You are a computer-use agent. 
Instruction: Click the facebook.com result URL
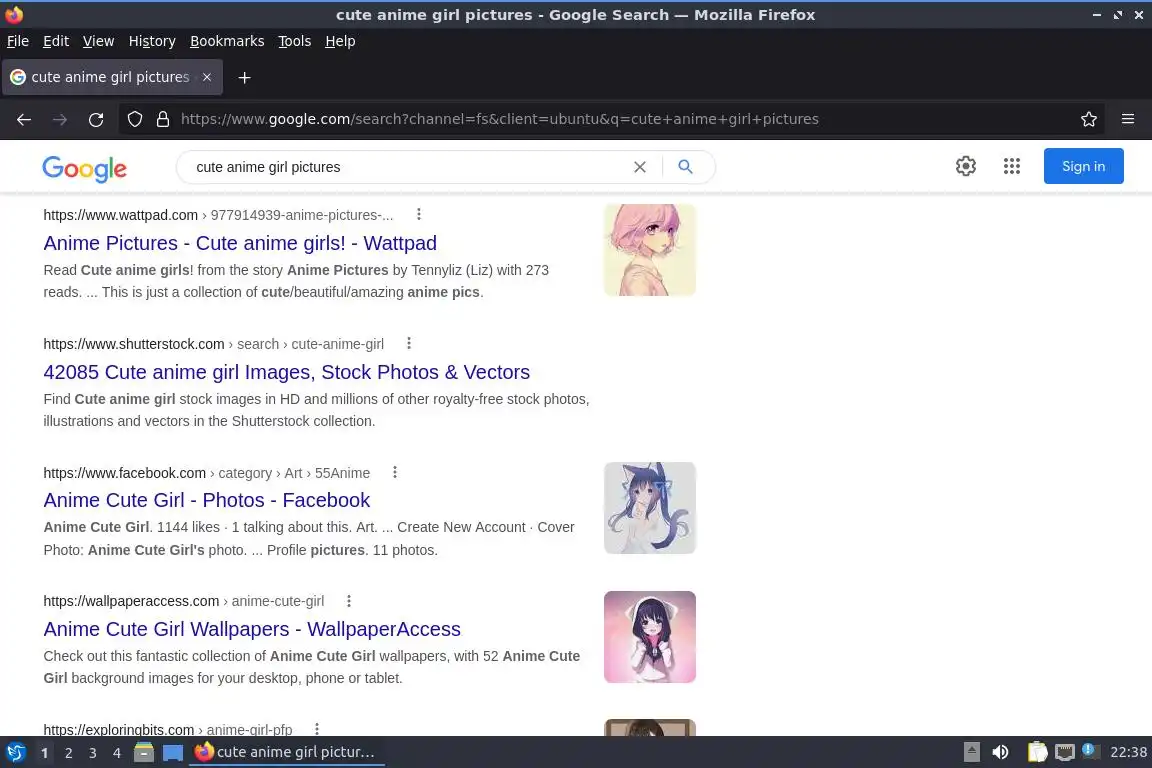click(x=206, y=473)
